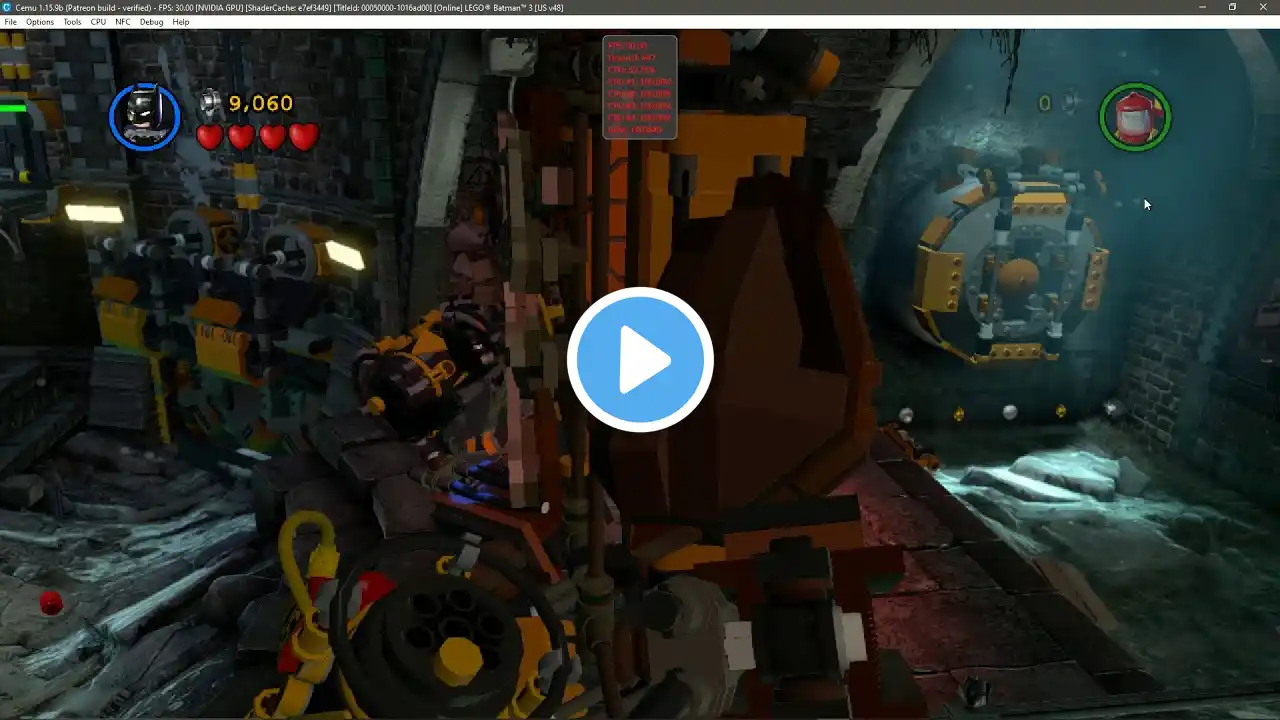Viewport: 1280px width, 720px height.
Task: Click the silver stud icon beside 9,060
Action: tap(211, 103)
